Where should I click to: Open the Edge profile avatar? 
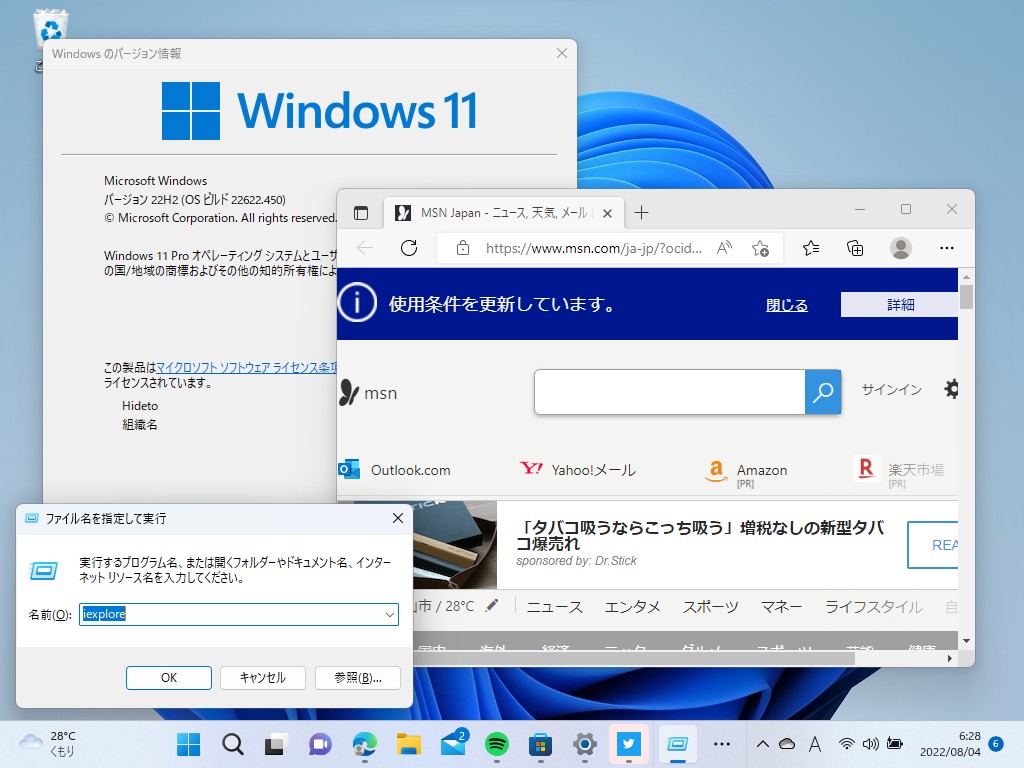click(x=901, y=248)
